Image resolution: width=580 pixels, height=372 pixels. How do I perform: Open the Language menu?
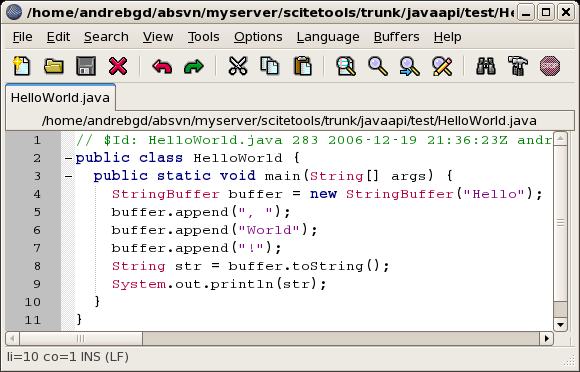click(328, 37)
